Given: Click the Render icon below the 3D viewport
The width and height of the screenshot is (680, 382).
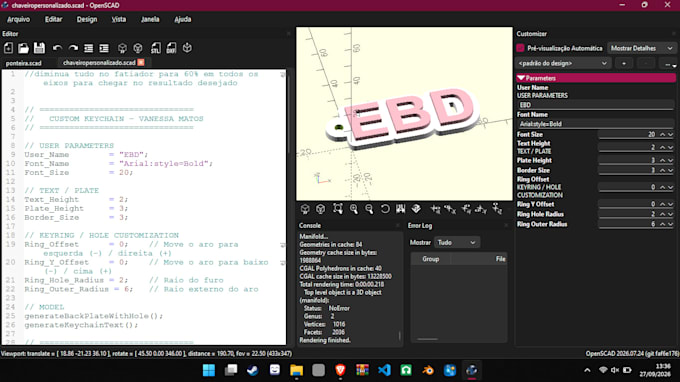Looking at the screenshot, I should coord(320,209).
